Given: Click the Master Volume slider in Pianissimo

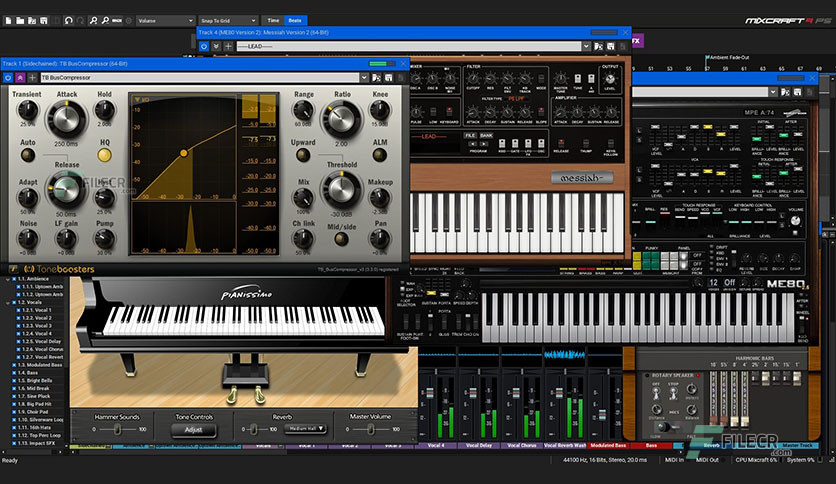Looking at the screenshot, I should (x=371, y=429).
